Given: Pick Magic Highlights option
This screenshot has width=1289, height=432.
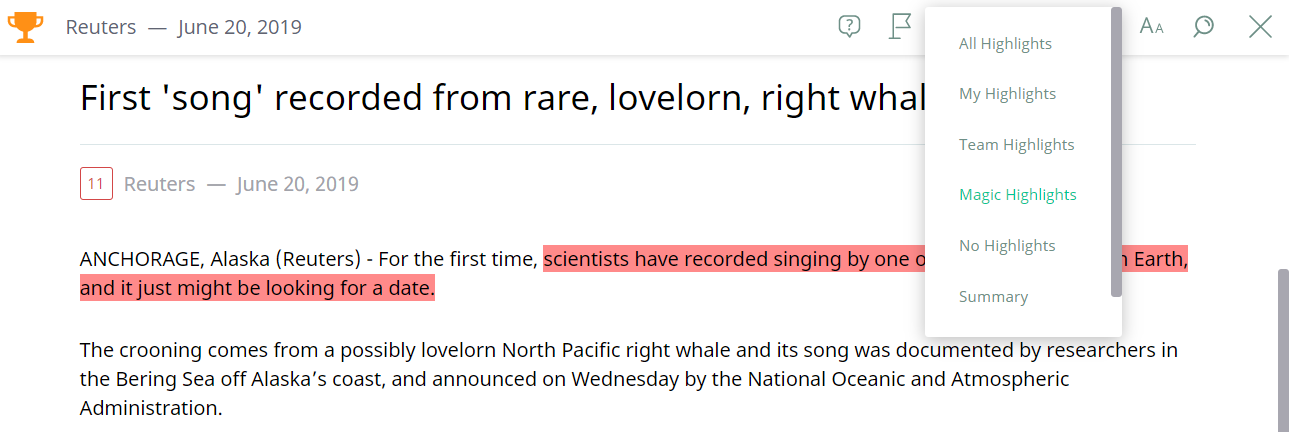Looking at the screenshot, I should (1018, 195).
